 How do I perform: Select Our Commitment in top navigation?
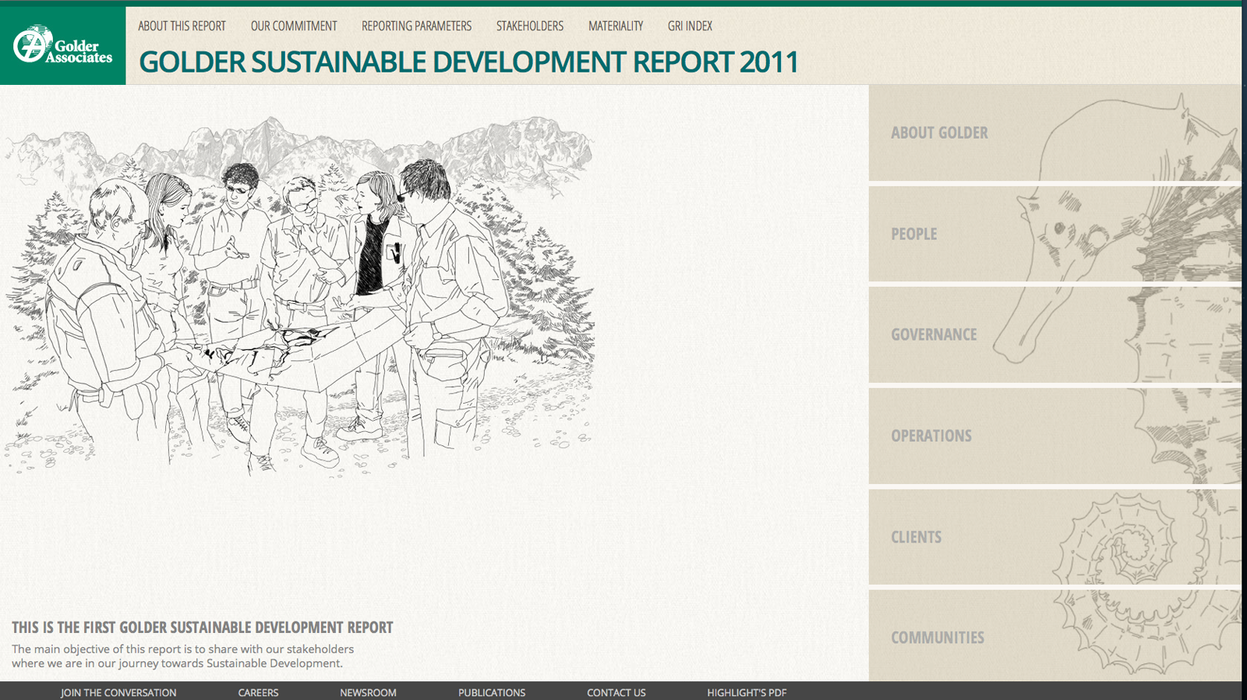[294, 26]
